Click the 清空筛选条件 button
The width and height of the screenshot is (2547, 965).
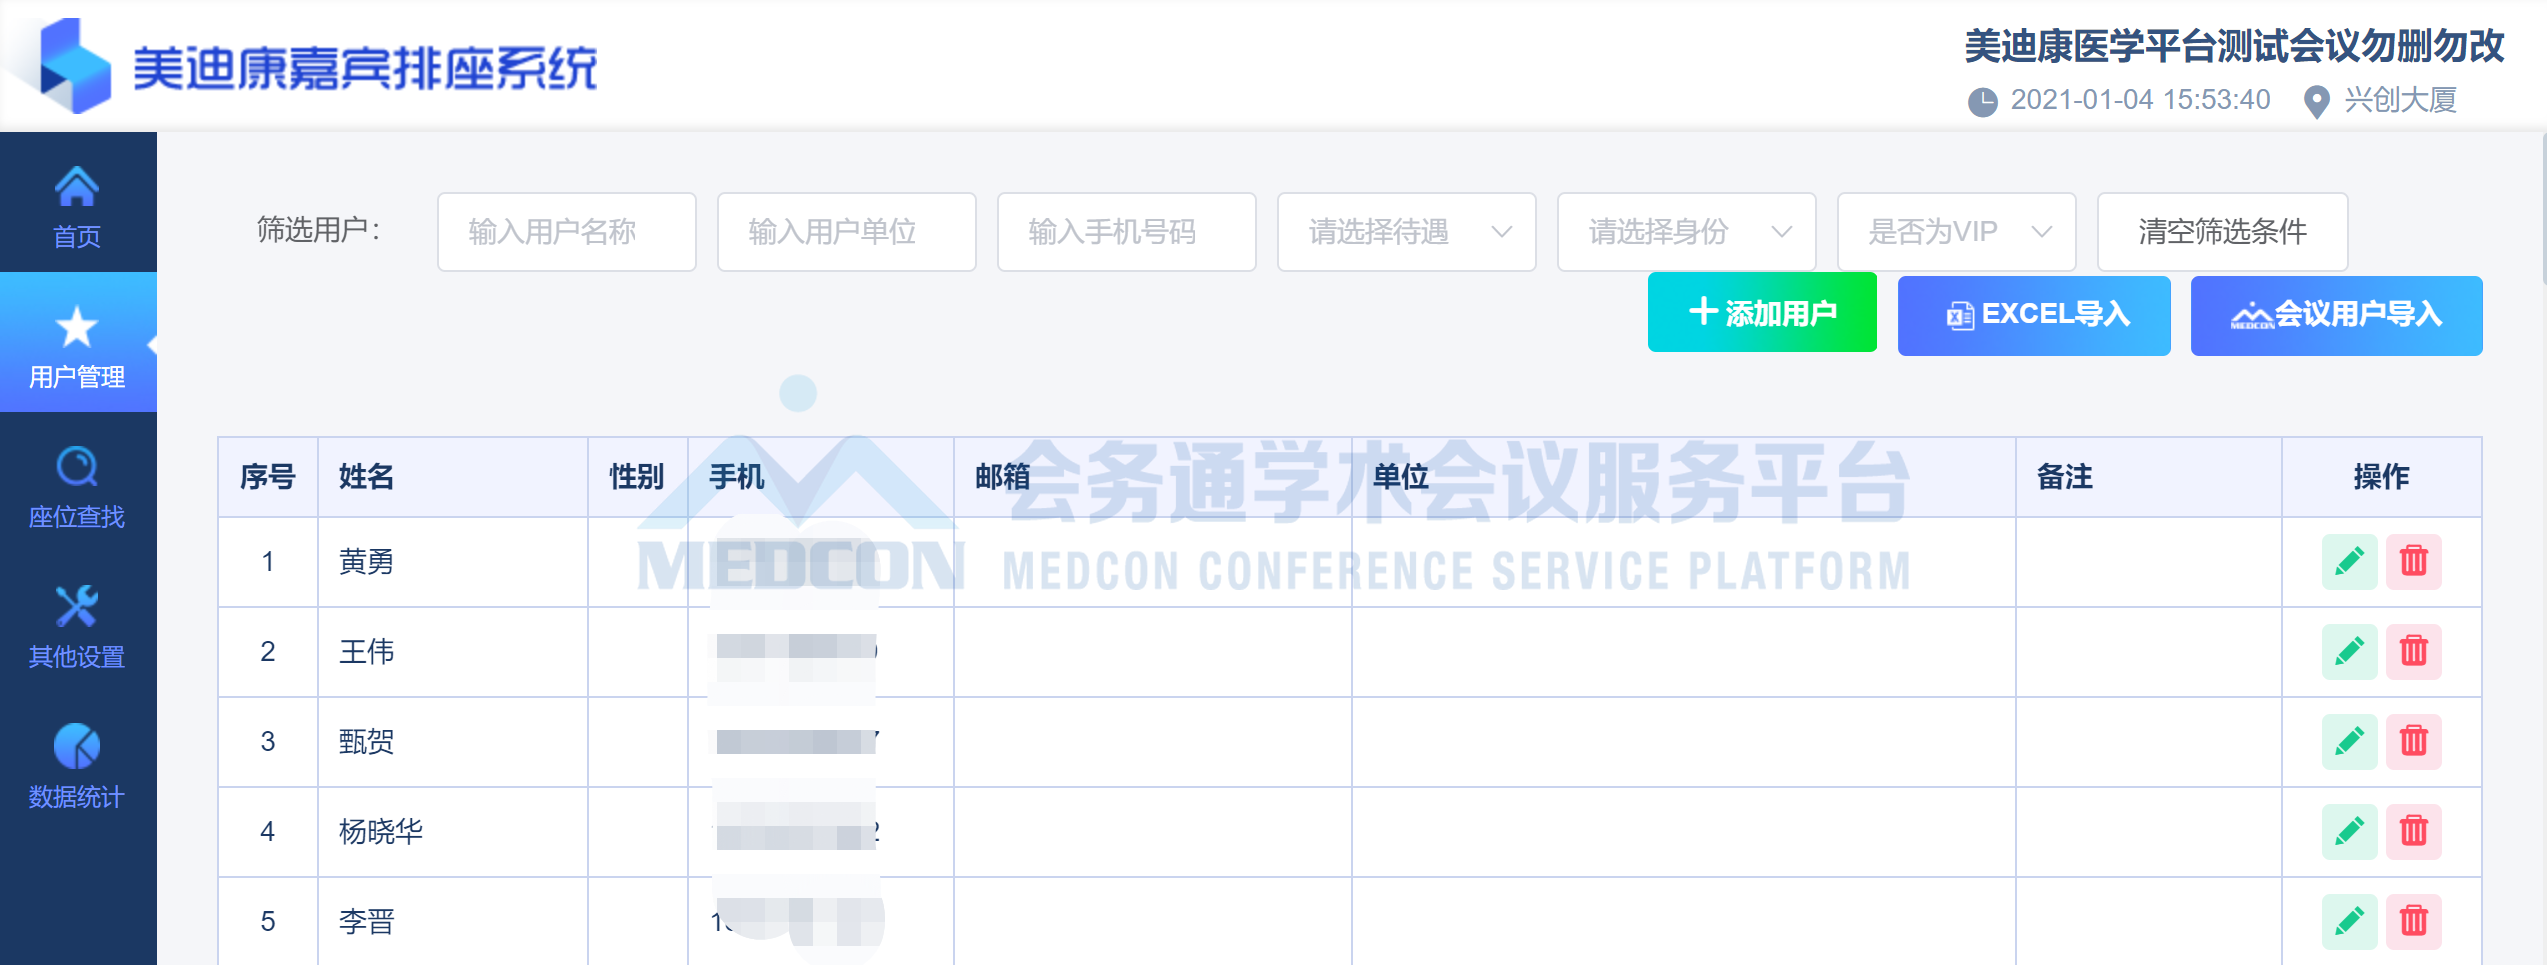tap(2222, 232)
